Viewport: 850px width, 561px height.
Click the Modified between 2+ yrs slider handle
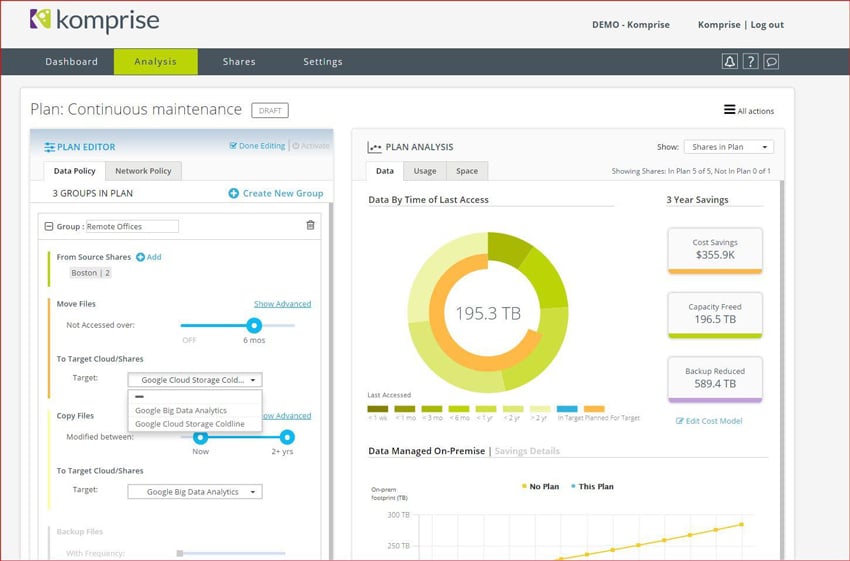tap(287, 437)
